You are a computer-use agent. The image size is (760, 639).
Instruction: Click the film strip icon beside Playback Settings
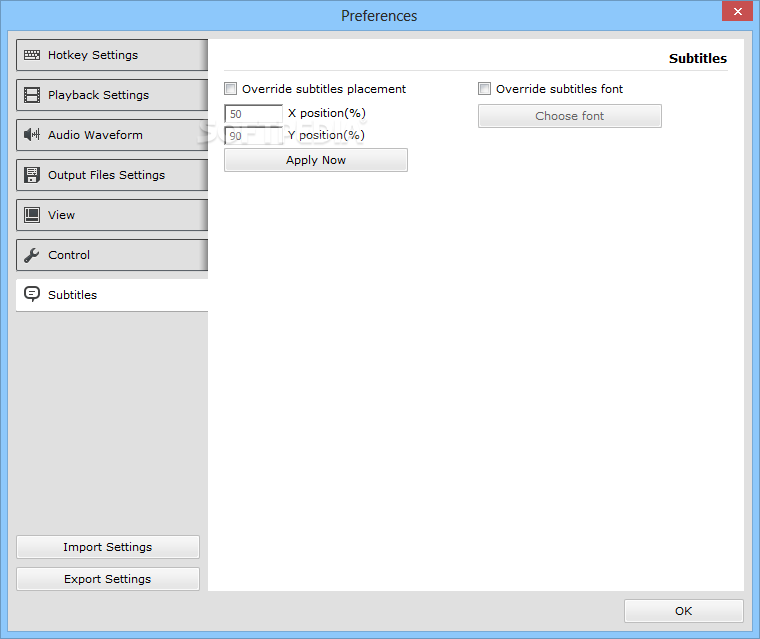click(x=32, y=95)
